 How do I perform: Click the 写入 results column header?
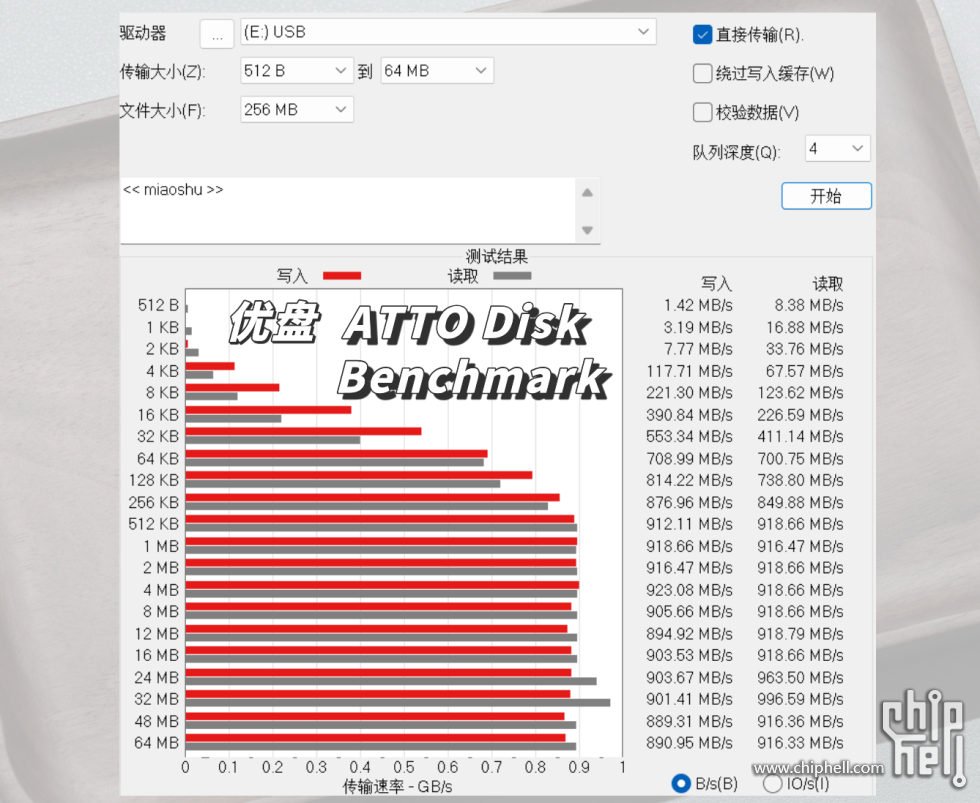pyautogui.click(x=716, y=284)
